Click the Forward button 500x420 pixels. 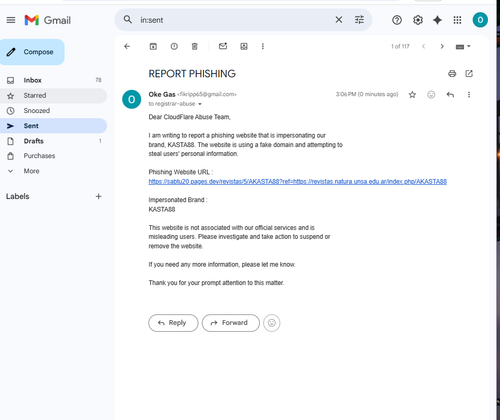pos(231,323)
